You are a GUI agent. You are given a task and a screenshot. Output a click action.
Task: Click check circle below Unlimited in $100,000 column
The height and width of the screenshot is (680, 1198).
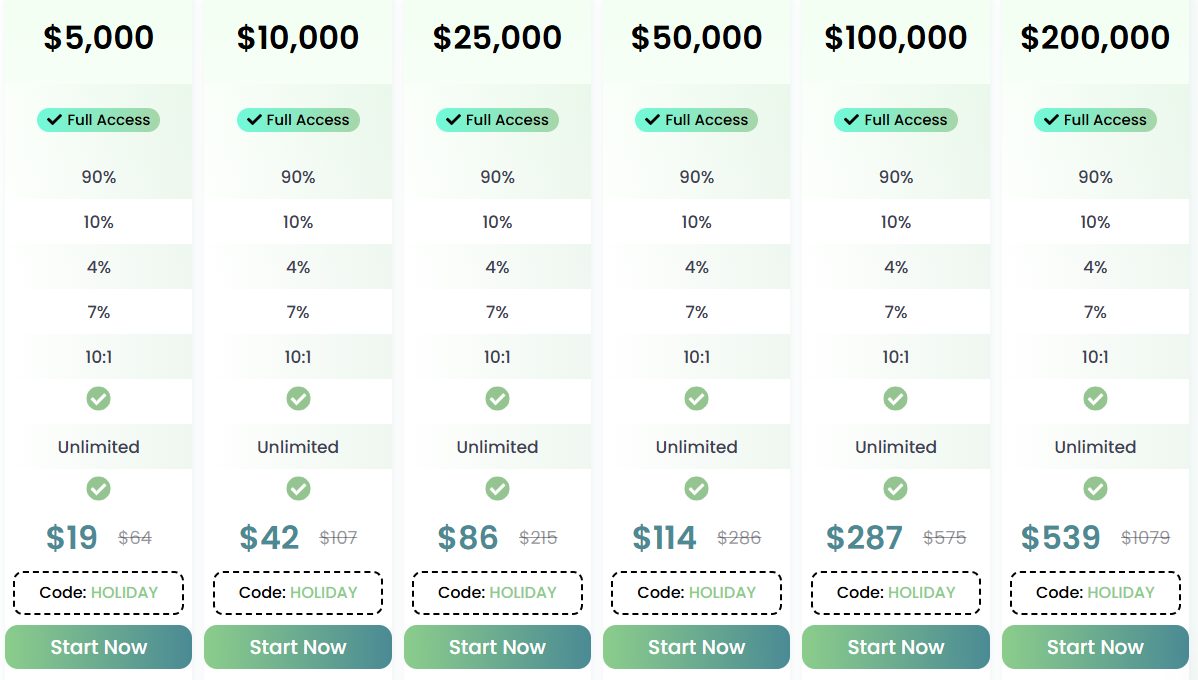pyautogui.click(x=895, y=489)
